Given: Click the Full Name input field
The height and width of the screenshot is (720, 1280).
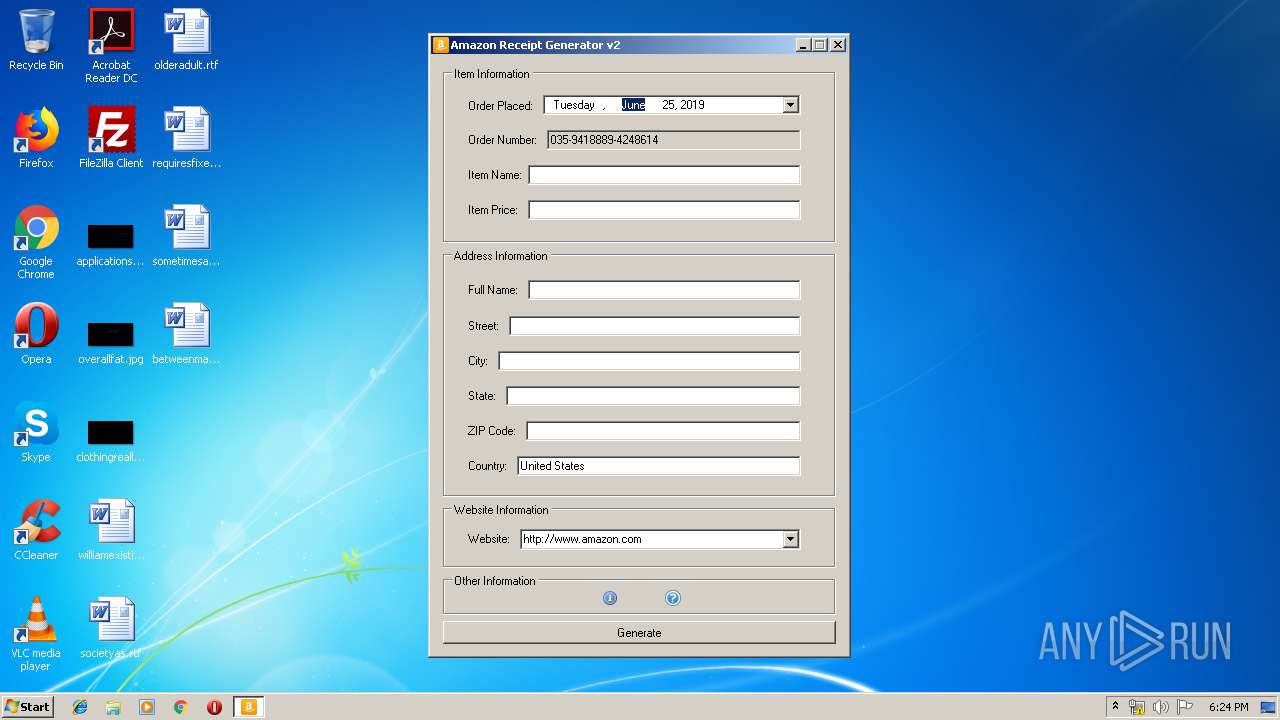Looking at the screenshot, I should 664,290.
